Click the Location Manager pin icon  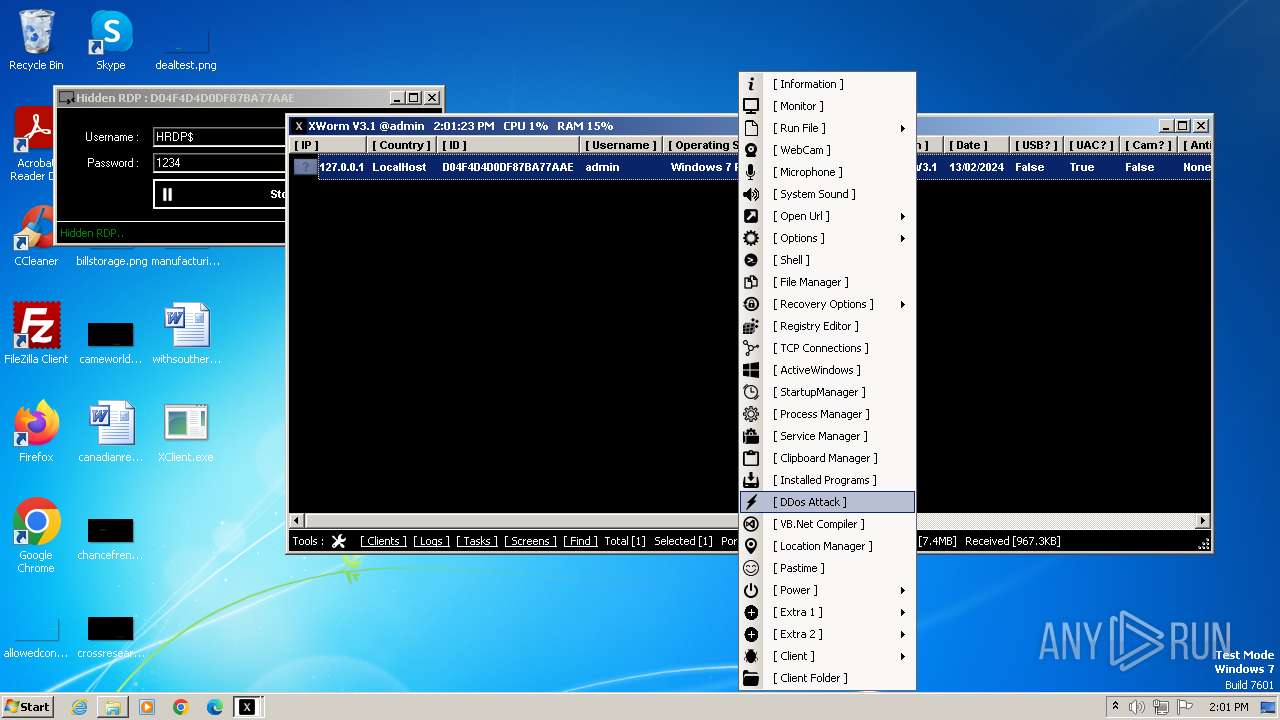[751, 546]
